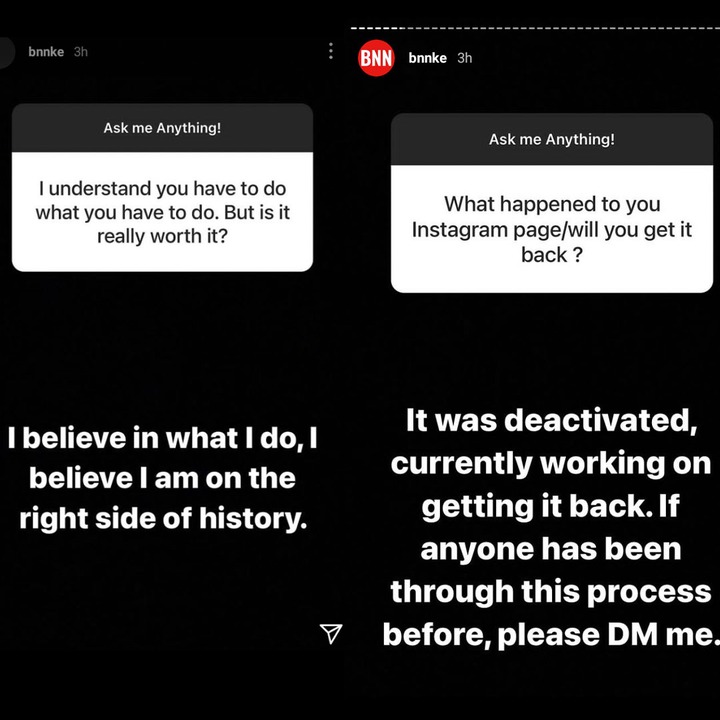Open the red BNN profile avatar
The image size is (720, 720).
[x=376, y=58]
